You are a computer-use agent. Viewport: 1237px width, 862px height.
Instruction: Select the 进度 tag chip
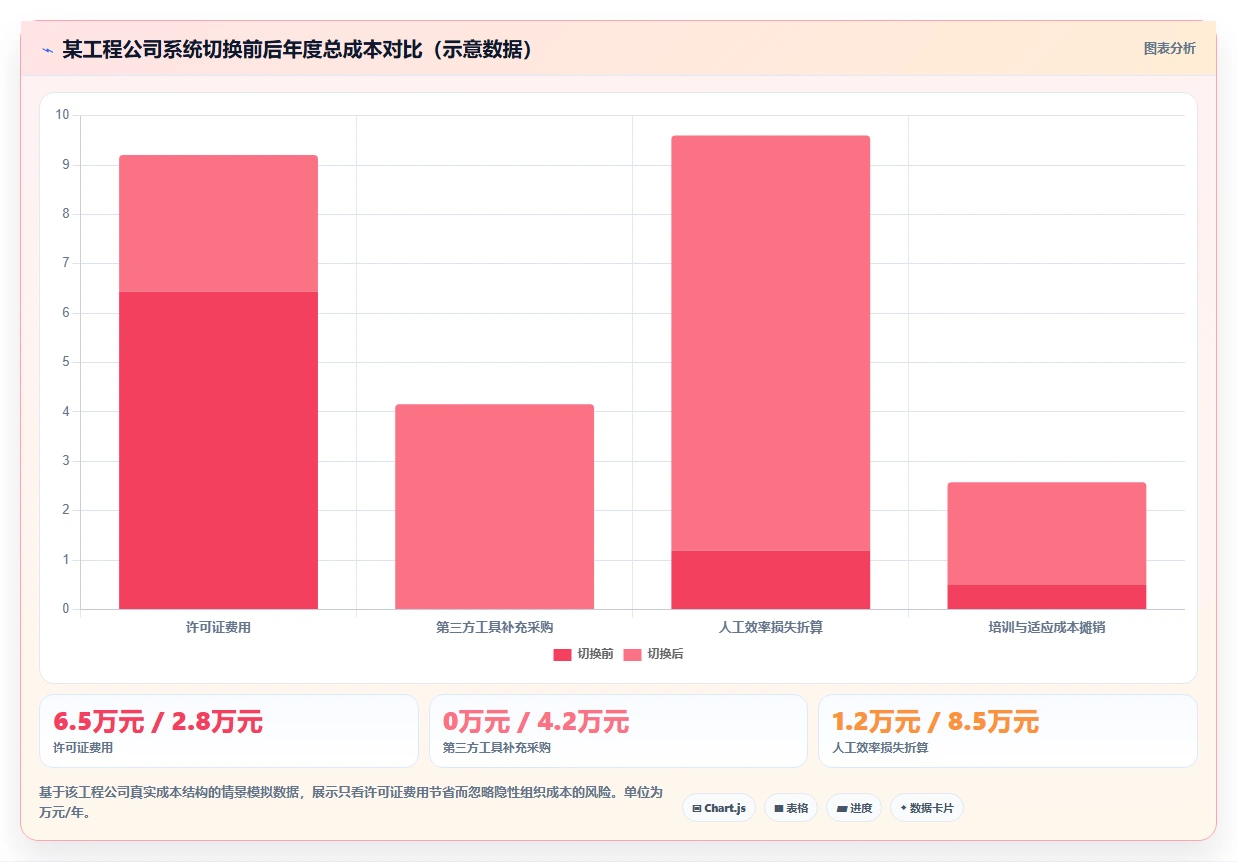[x=854, y=808]
